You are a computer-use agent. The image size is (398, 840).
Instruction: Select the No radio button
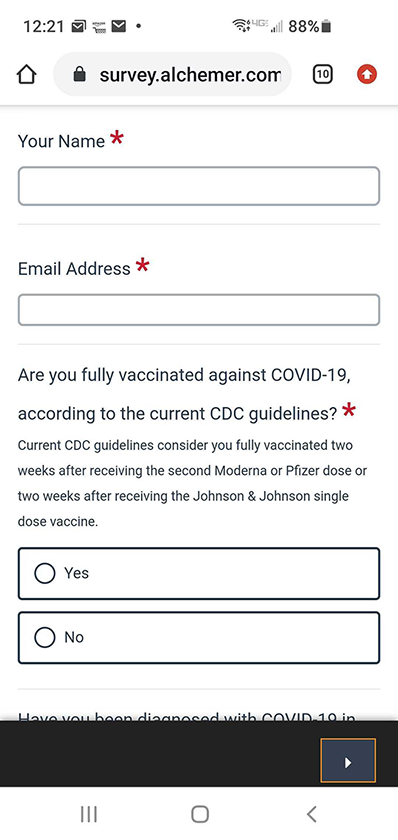[44, 638]
